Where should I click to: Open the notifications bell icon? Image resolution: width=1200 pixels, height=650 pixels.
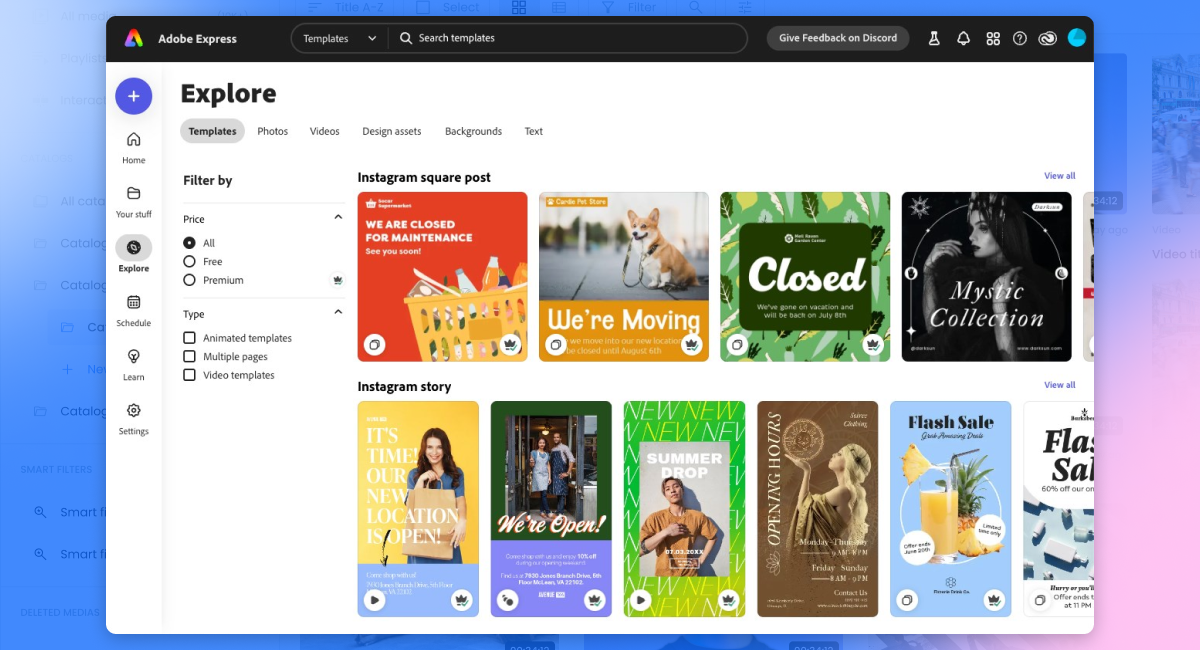click(x=963, y=39)
